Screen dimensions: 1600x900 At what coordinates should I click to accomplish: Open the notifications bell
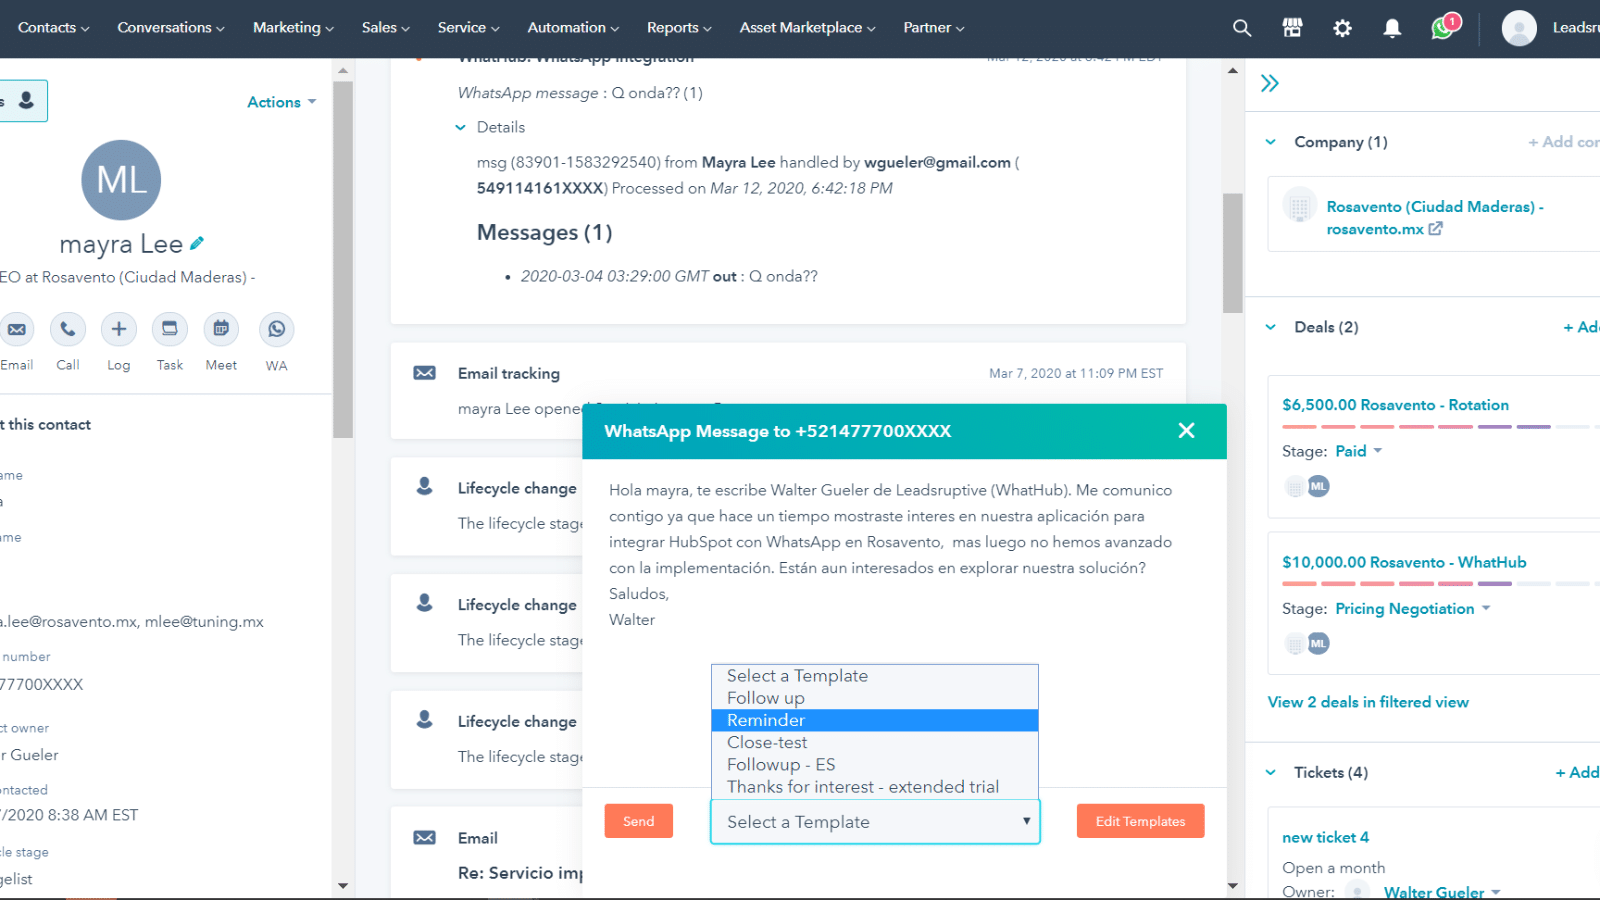click(1391, 27)
